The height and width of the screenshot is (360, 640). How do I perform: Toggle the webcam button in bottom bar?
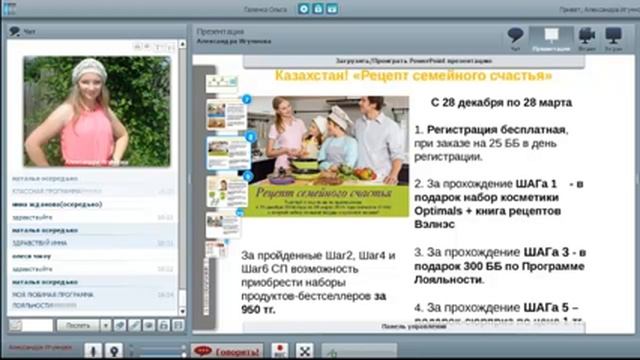114,351
